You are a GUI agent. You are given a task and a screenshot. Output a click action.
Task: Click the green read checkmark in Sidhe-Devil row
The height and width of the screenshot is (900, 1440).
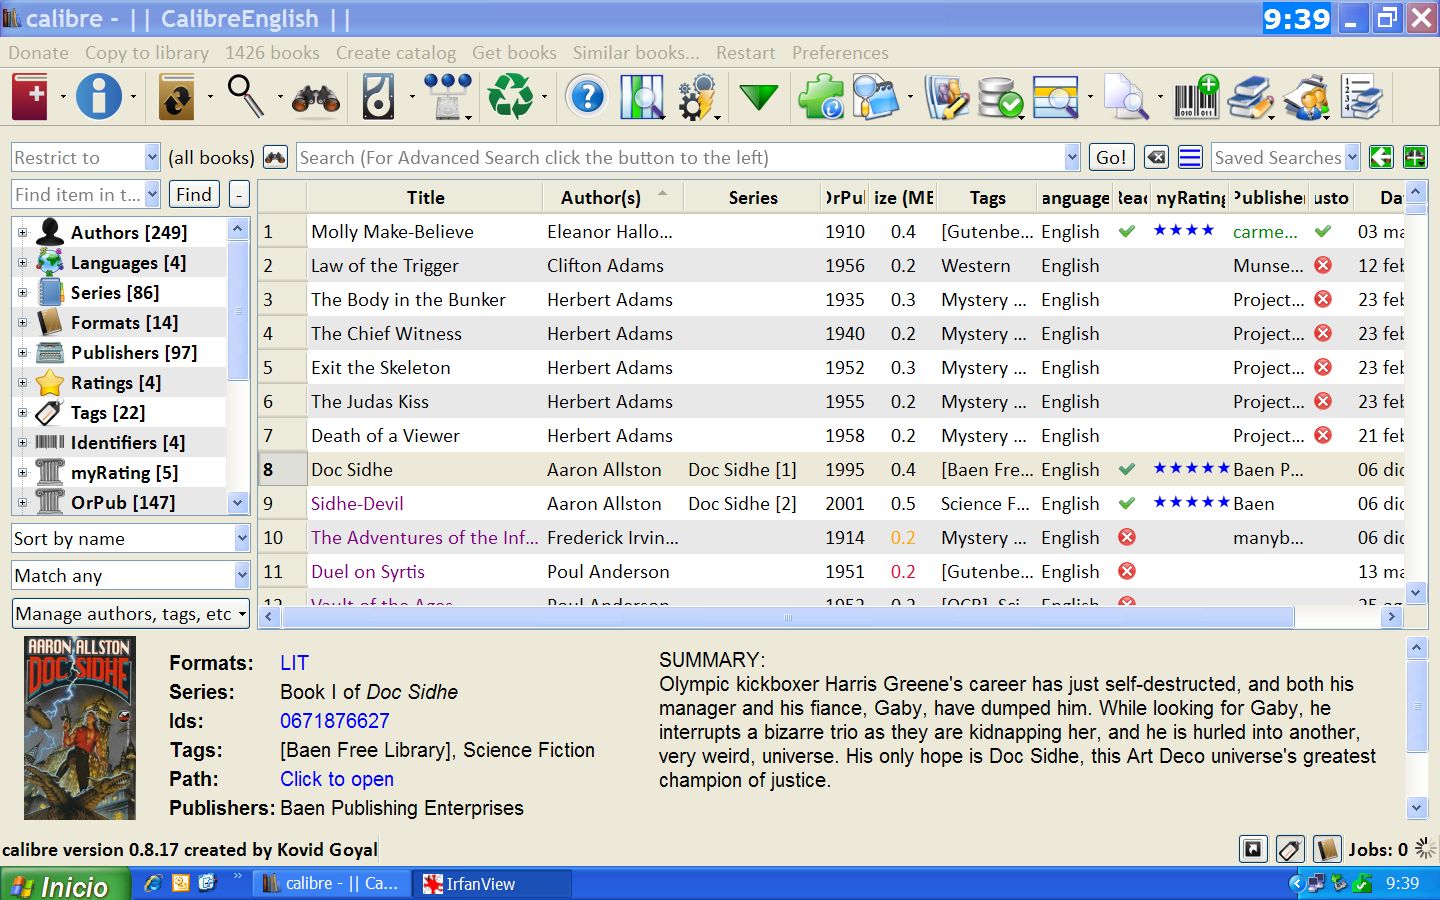1127,503
